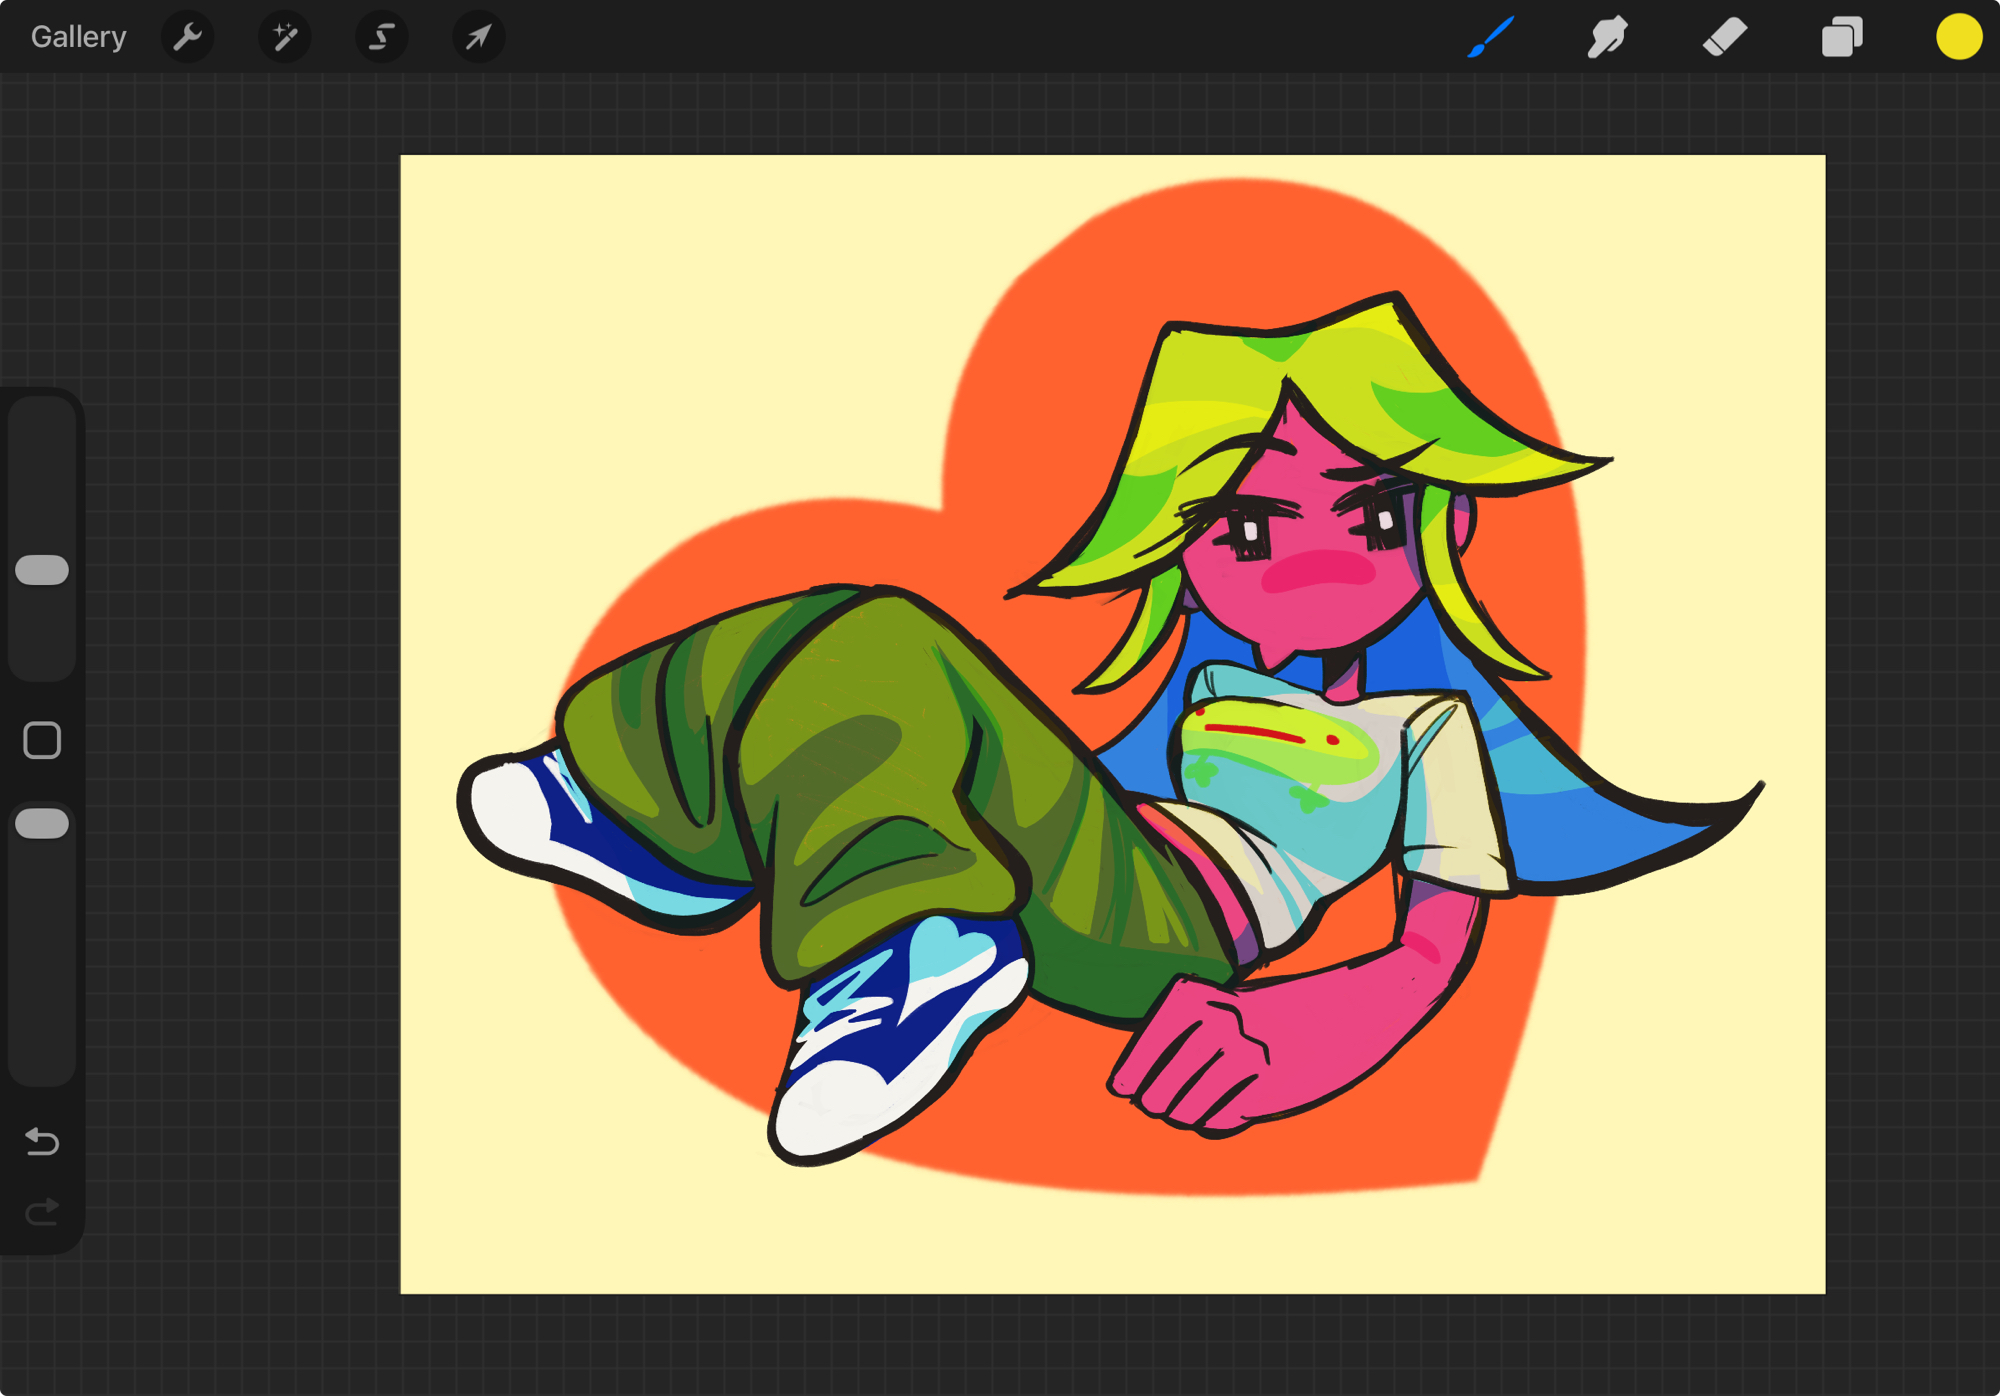Open the Adjustments magic wand menu

pyautogui.click(x=284, y=37)
